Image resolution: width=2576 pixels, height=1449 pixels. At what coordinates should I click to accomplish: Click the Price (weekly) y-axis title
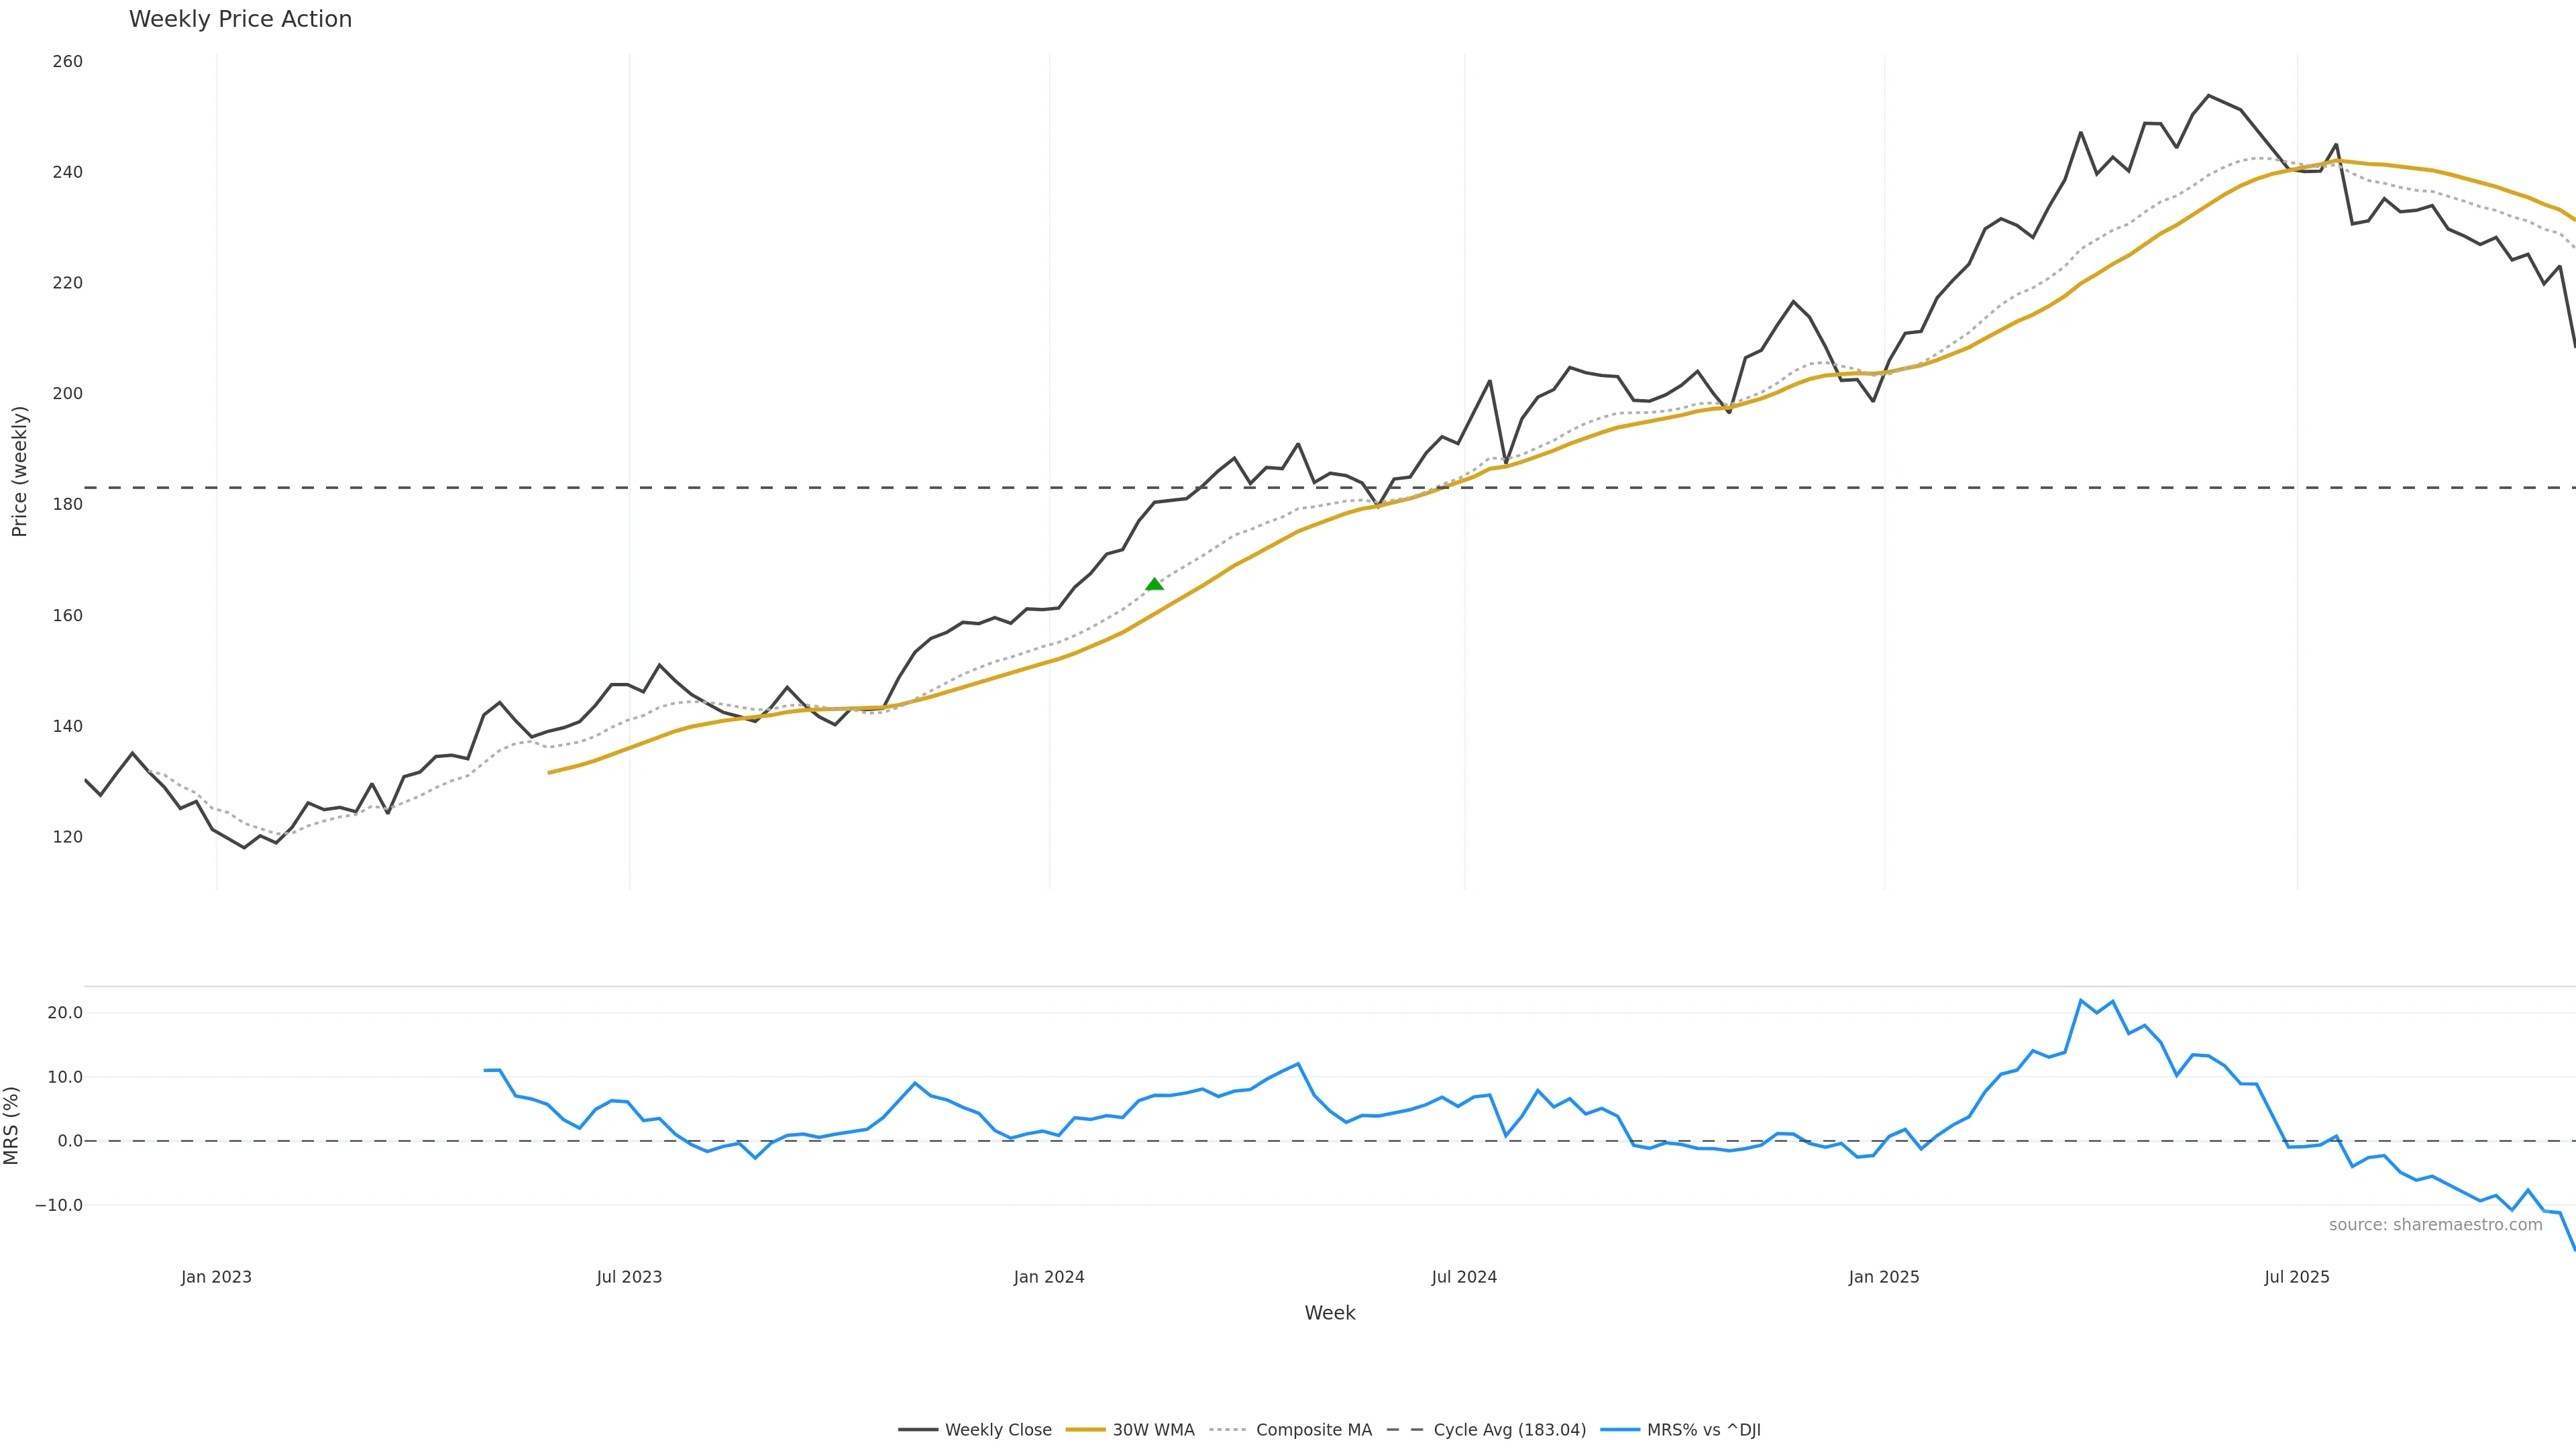[19, 471]
